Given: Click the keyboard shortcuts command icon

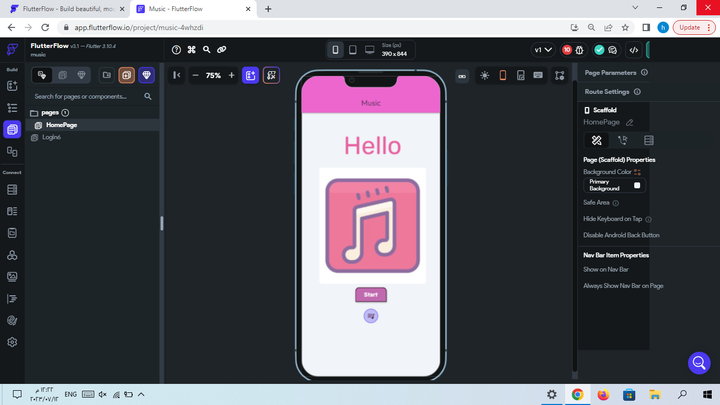Looking at the screenshot, I should point(191,49).
